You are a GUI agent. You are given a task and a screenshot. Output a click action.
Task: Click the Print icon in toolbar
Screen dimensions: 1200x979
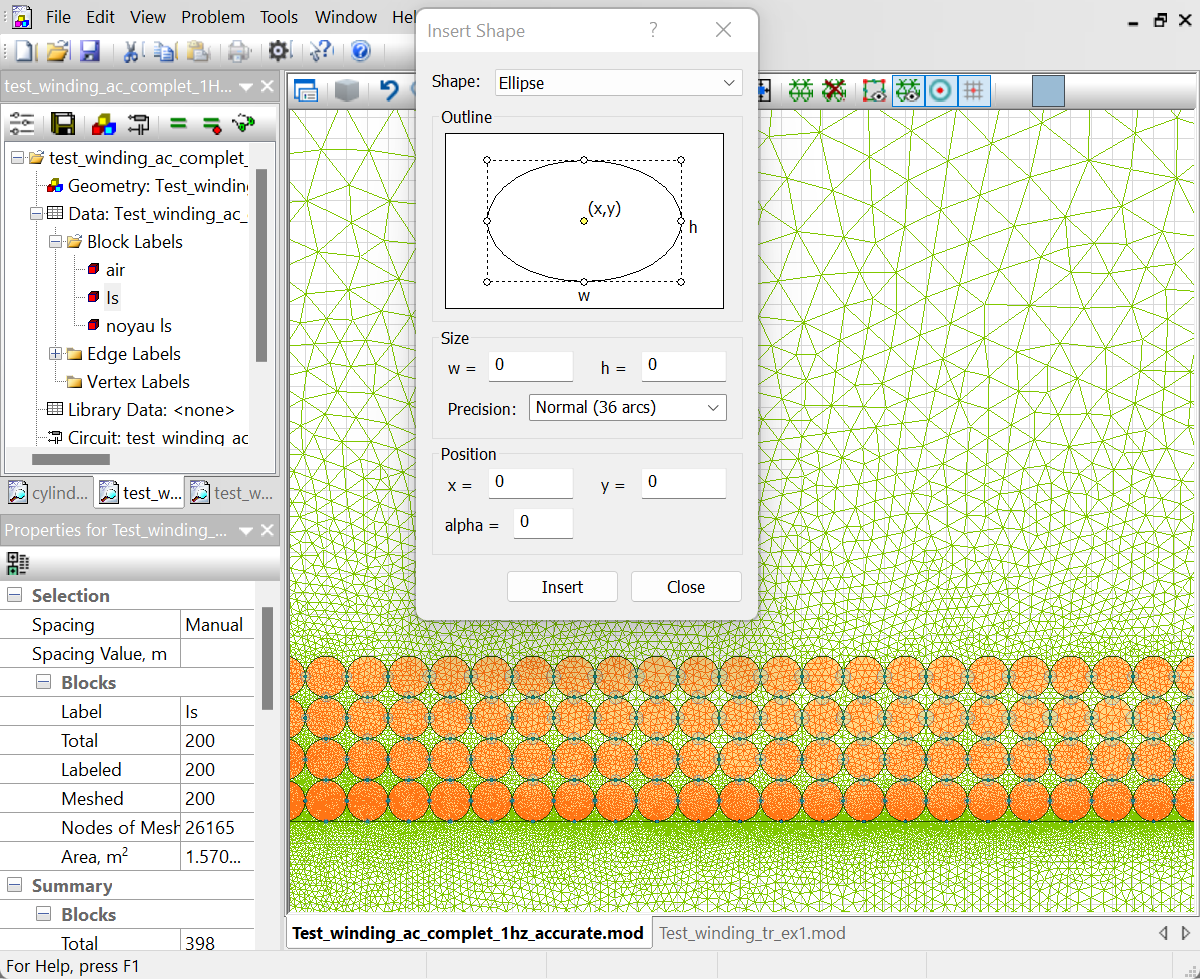click(239, 51)
